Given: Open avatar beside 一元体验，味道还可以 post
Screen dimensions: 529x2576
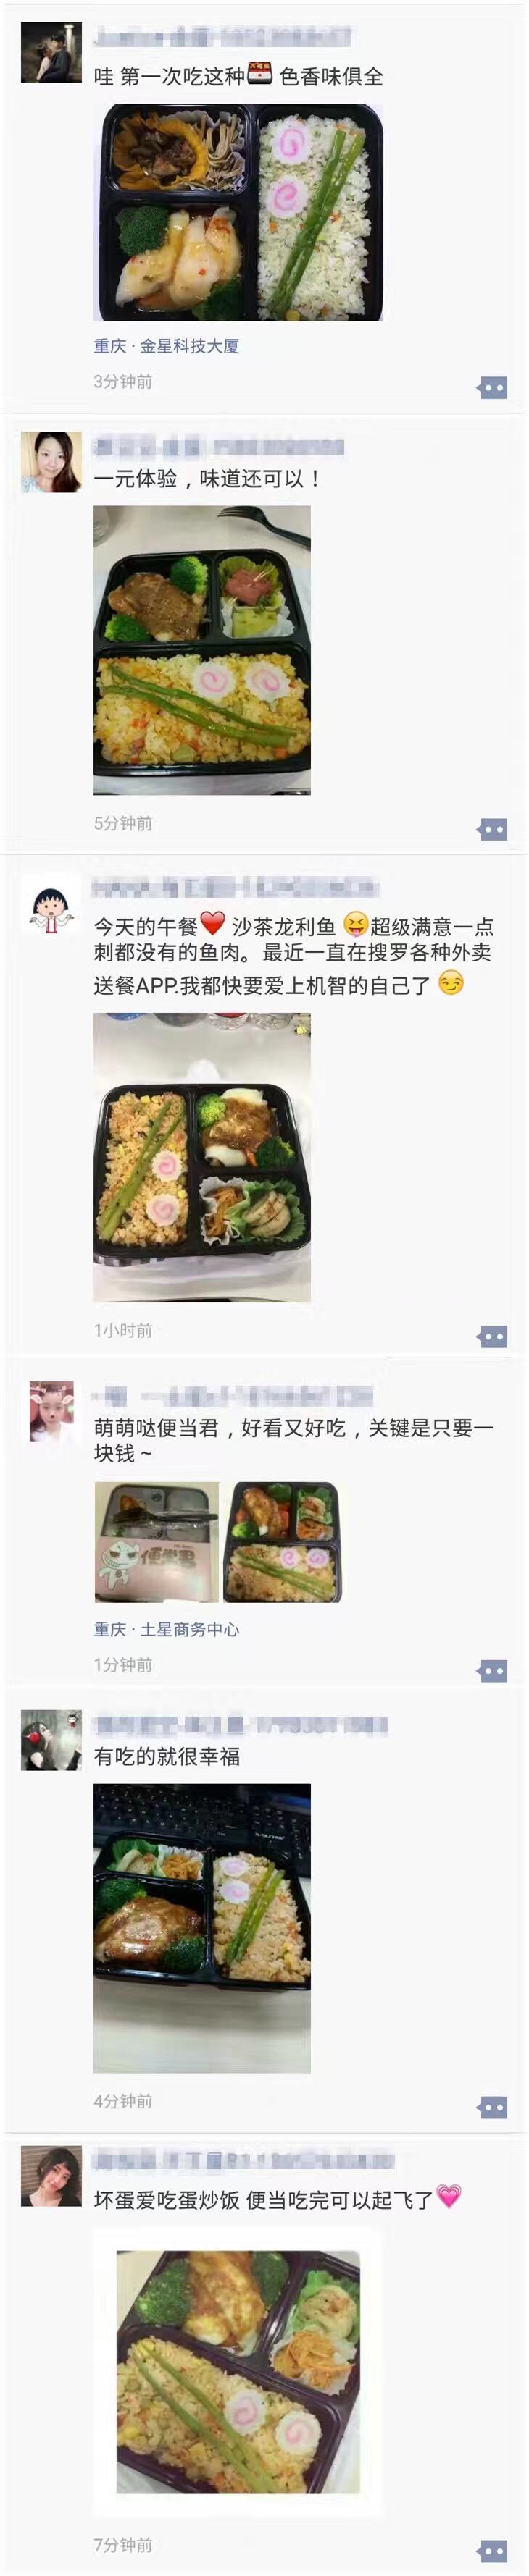Looking at the screenshot, I should (x=51, y=462).
